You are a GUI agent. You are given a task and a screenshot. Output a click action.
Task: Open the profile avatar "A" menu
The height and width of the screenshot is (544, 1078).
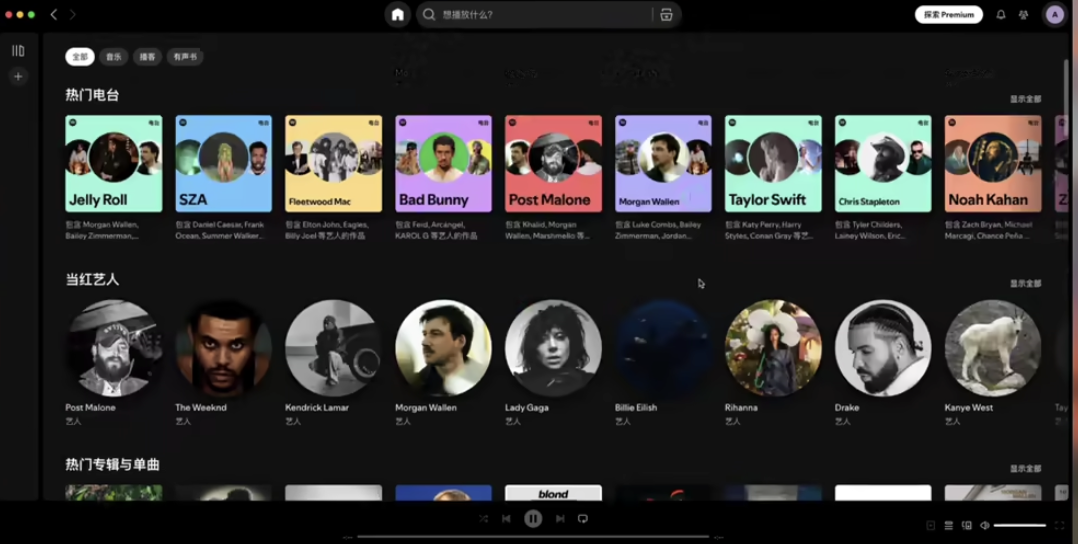pyautogui.click(x=1055, y=14)
